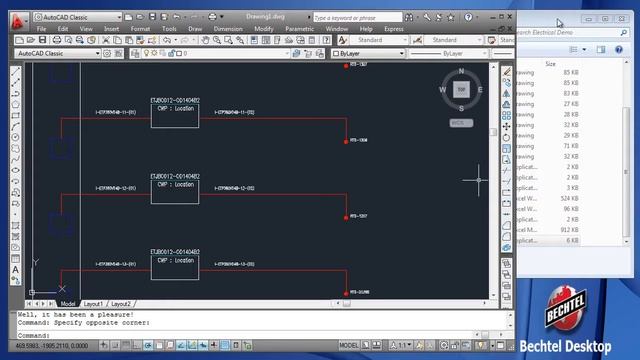Click the Plot printer icon in Standard toolbar
640x360 pixels.
[57, 40]
